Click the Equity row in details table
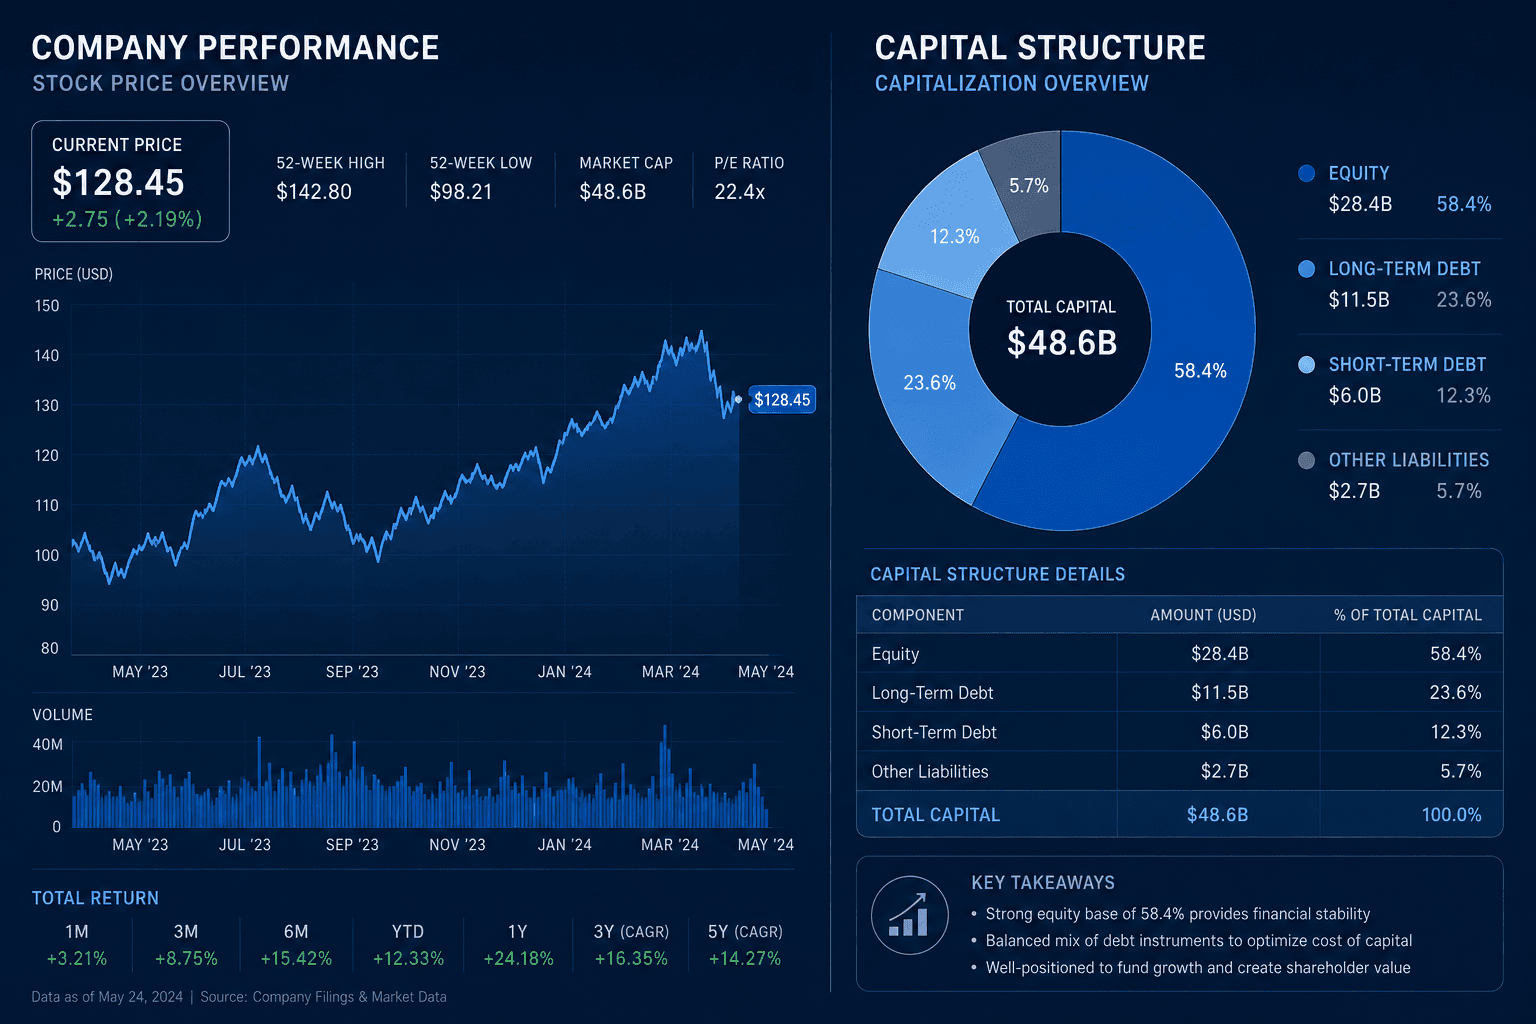 1179,653
